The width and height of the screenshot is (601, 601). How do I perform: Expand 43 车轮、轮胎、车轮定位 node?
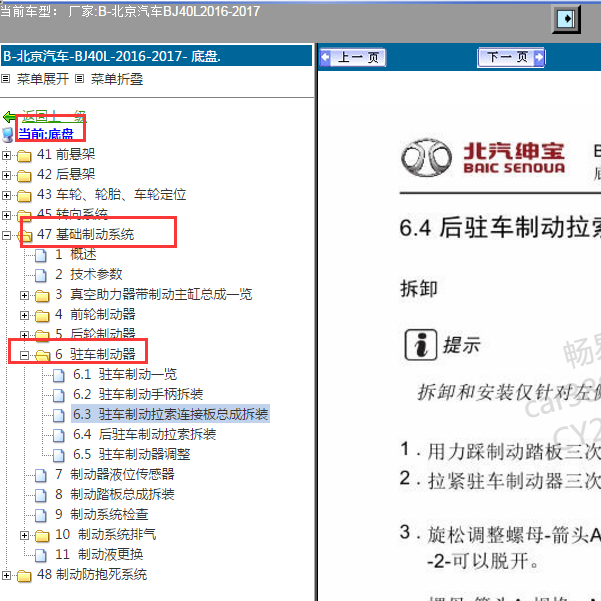click(x=6, y=195)
